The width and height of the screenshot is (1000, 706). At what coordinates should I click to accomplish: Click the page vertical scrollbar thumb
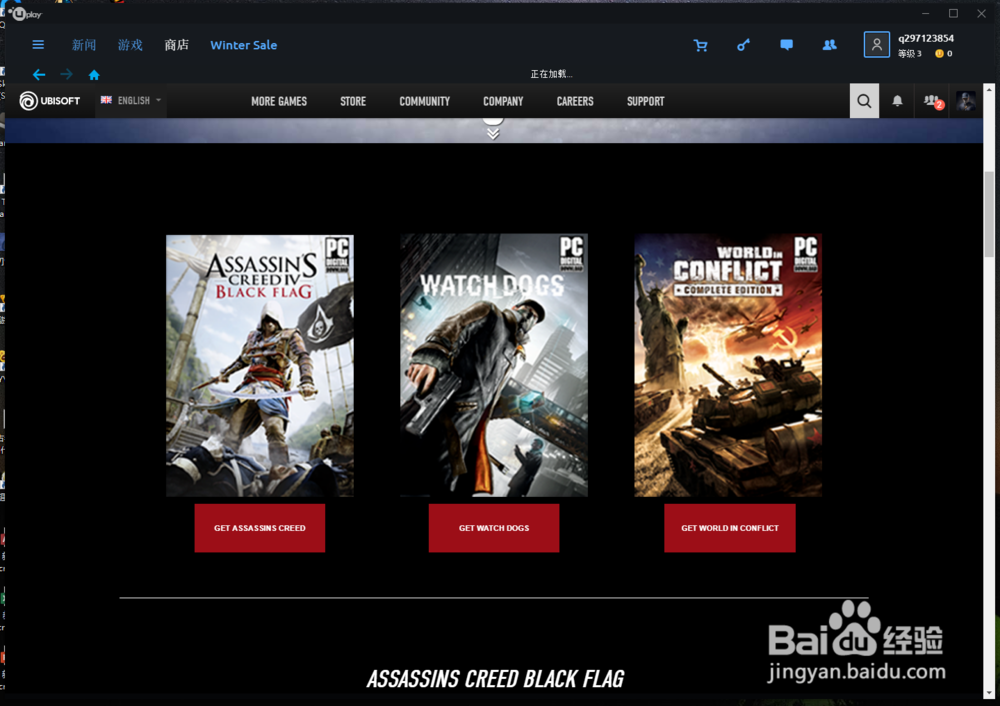click(x=989, y=214)
